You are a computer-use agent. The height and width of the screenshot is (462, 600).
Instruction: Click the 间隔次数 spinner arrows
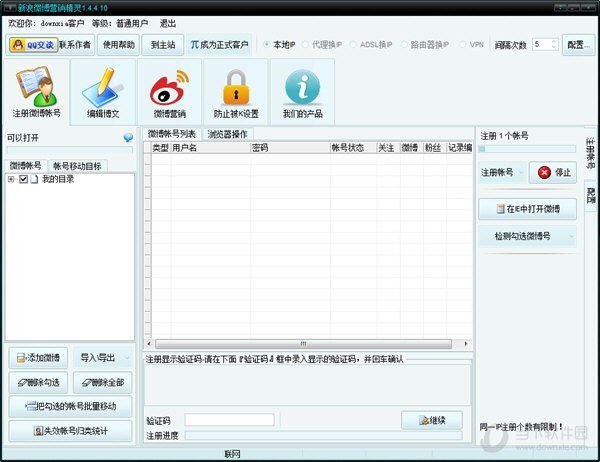(554, 44)
